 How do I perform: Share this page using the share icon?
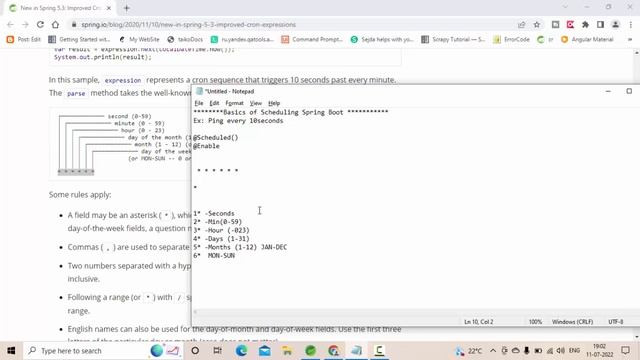(522, 24)
